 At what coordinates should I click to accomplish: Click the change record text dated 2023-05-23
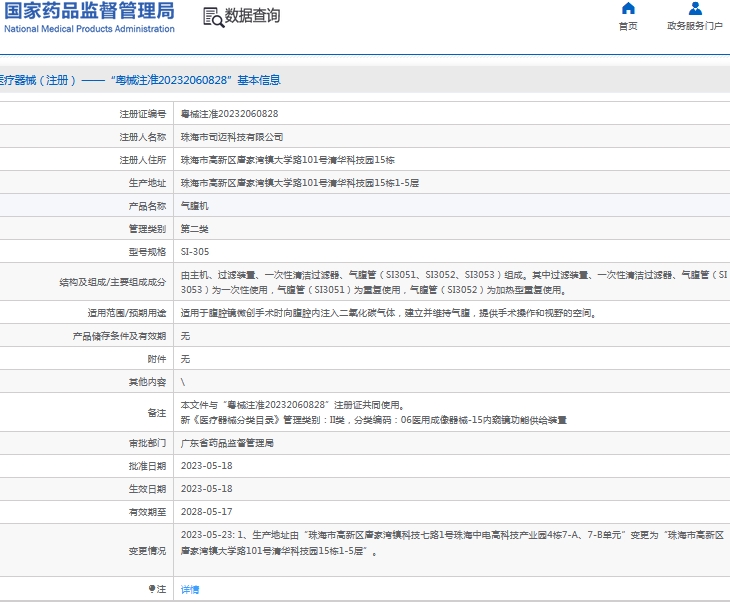pos(453,543)
